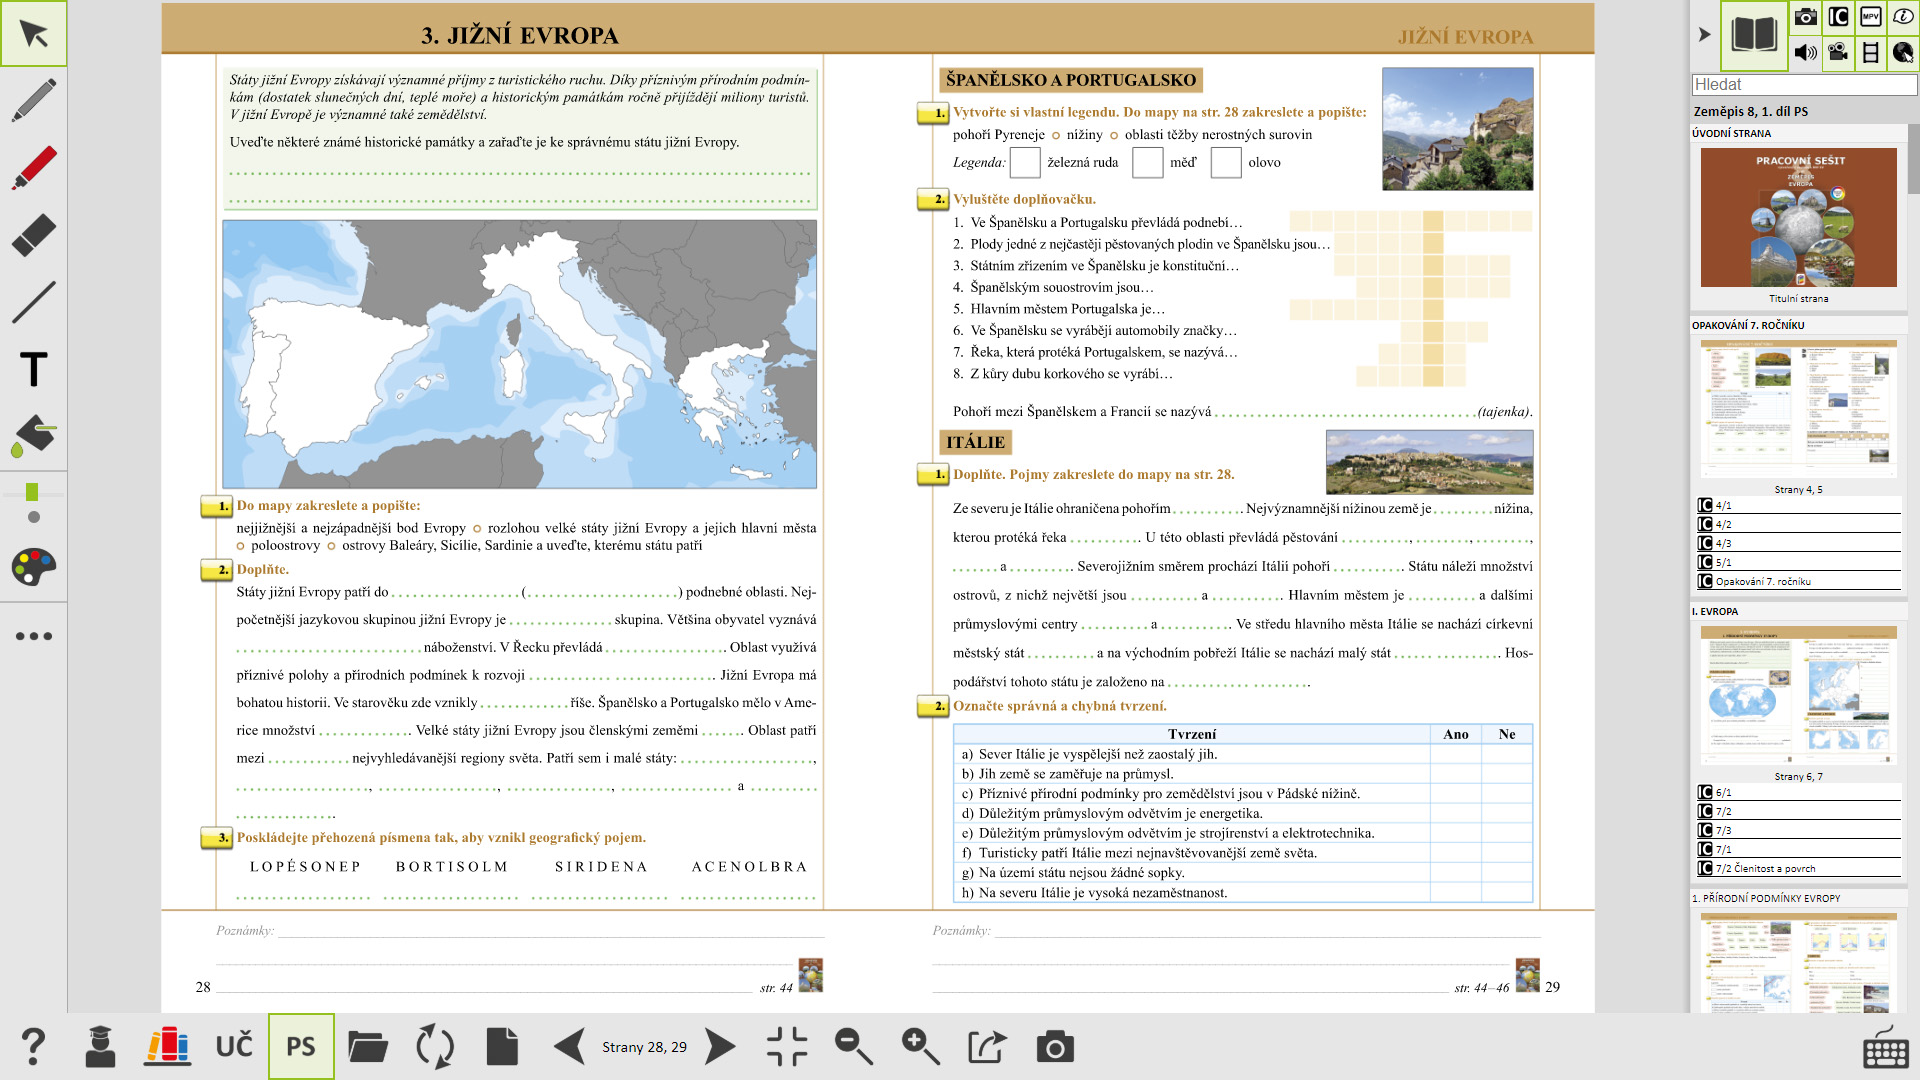Open the color palette

[x=34, y=567]
